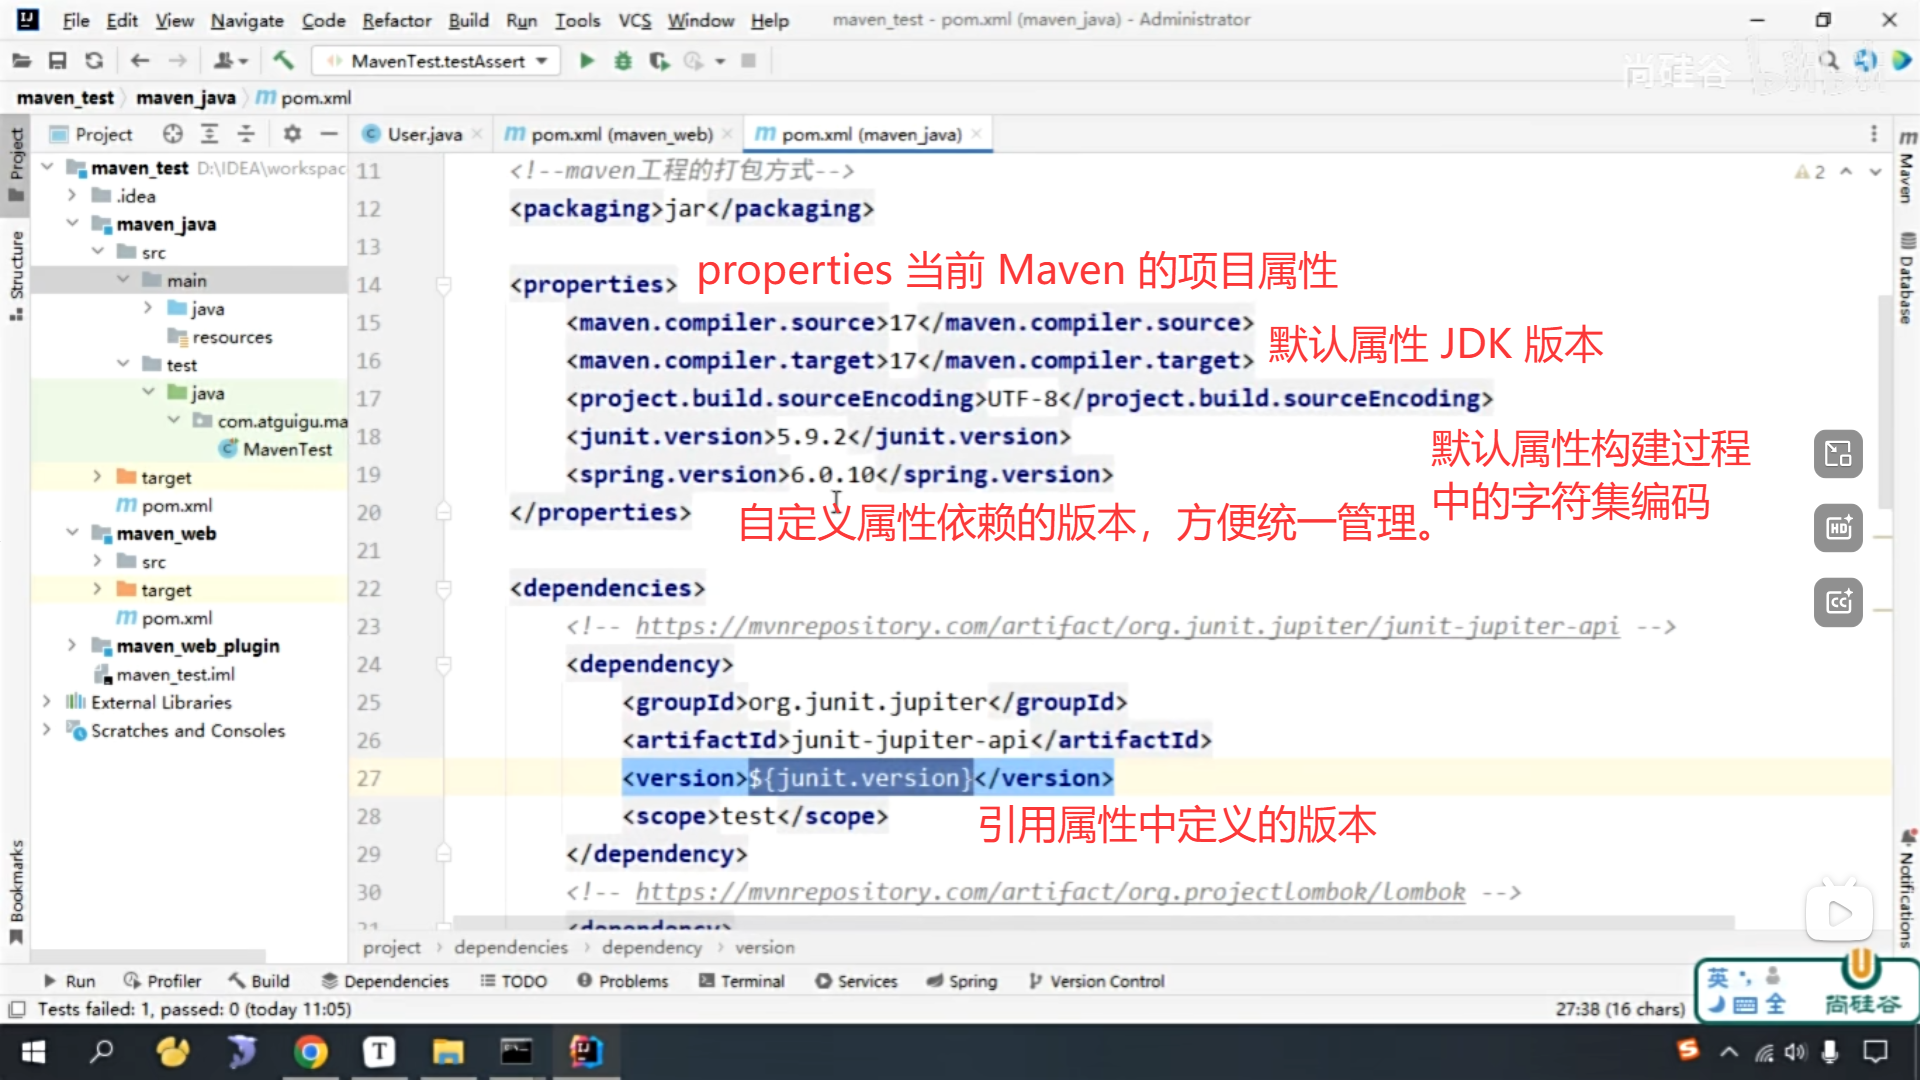Toggle fold marker on properties tag line

444,286
